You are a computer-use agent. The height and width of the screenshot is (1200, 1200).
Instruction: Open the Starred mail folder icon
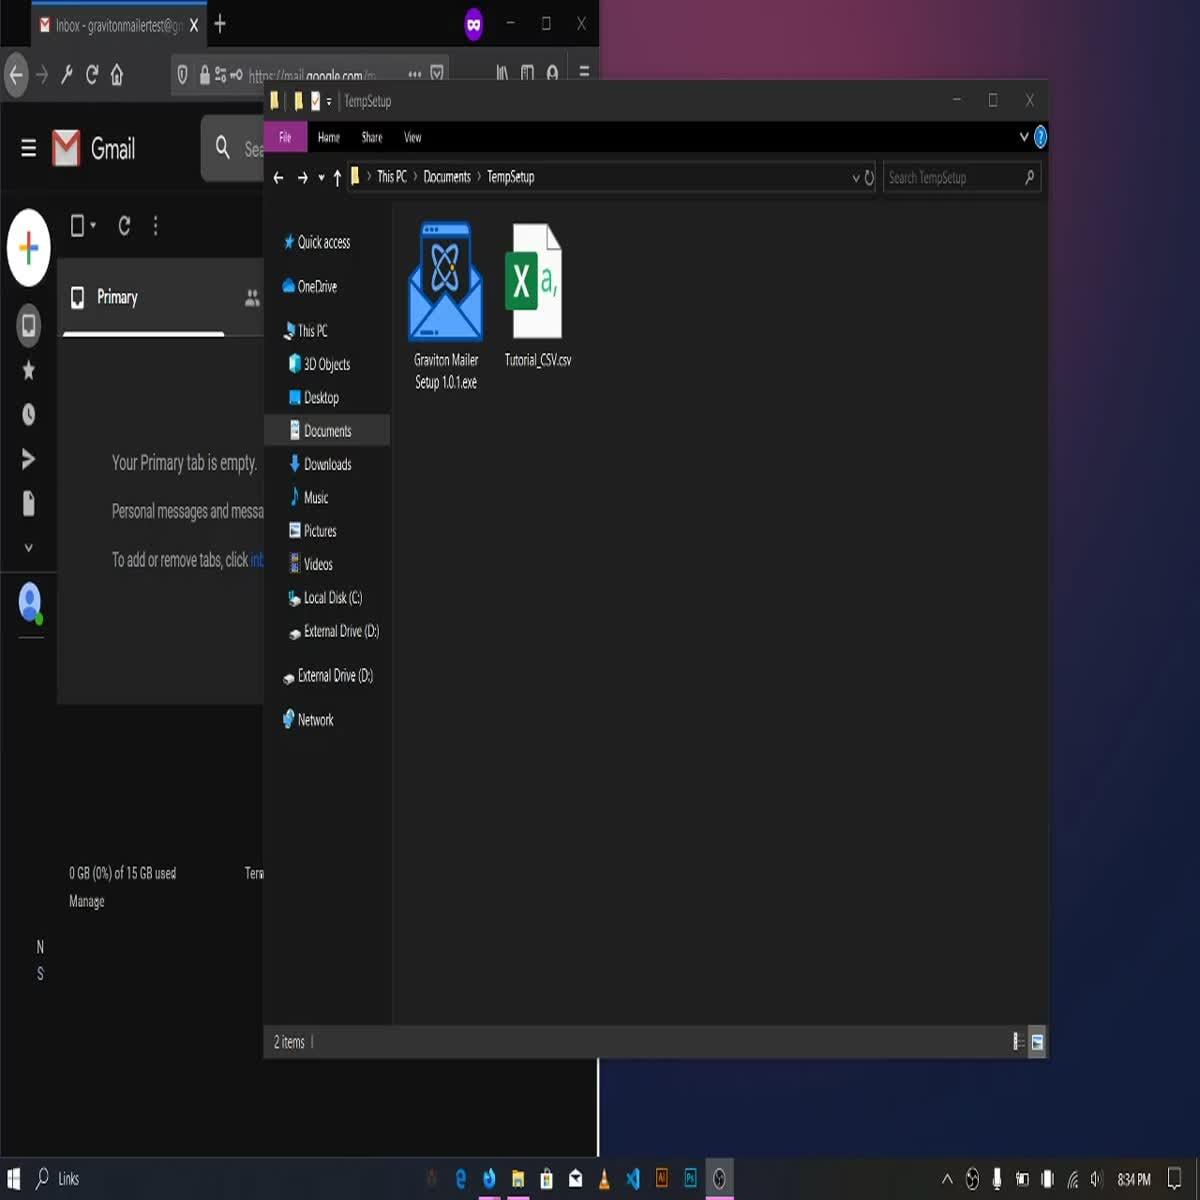[29, 370]
